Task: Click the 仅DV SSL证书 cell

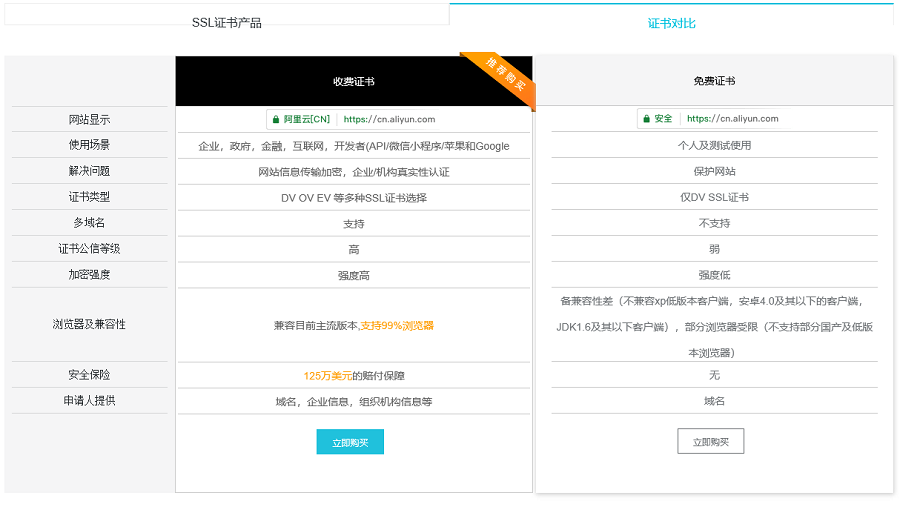Action: (x=714, y=197)
